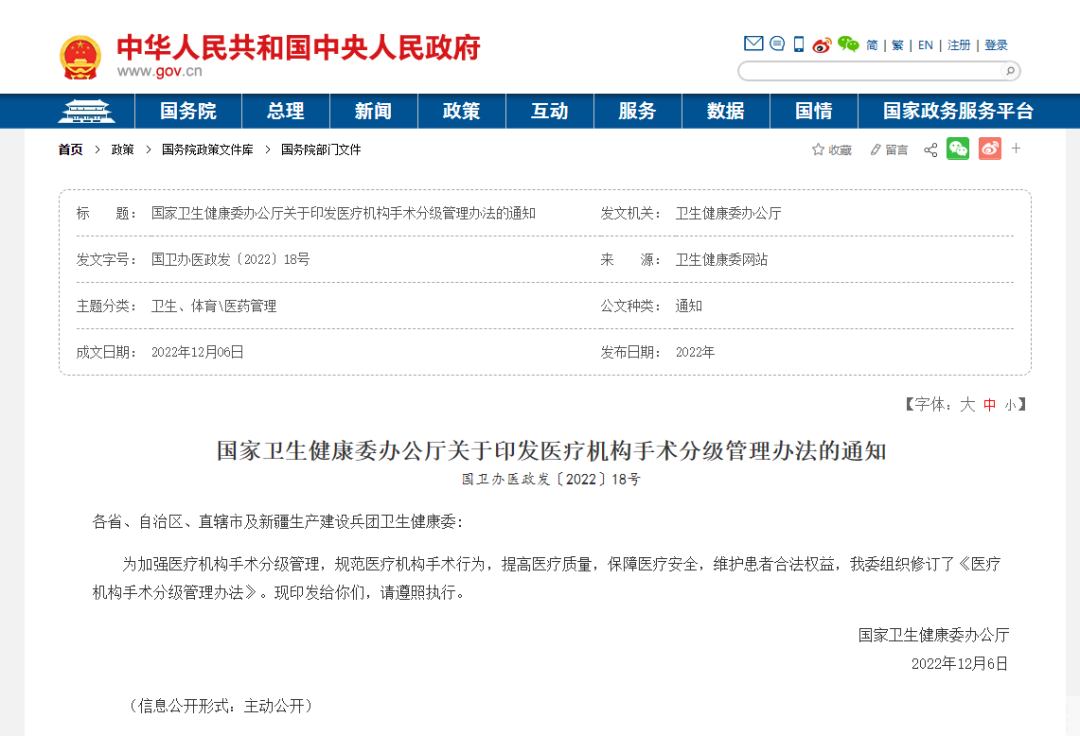Open the 国务院 navigation tab
This screenshot has width=1080, height=736.
pos(188,111)
